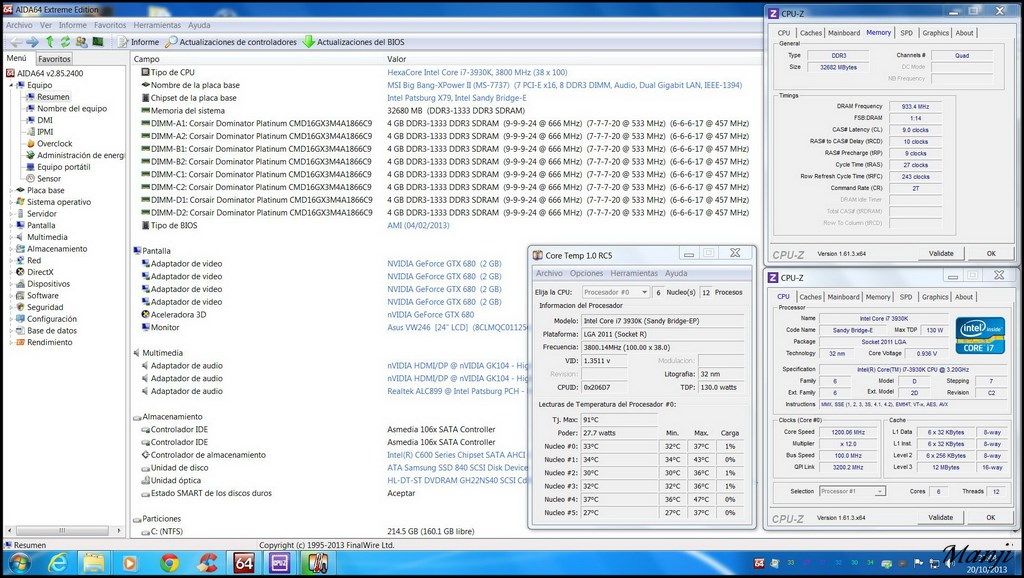Click the dark monitor icon in AIDA64 toolbar
This screenshot has width=1024, height=578.
(x=98, y=42)
